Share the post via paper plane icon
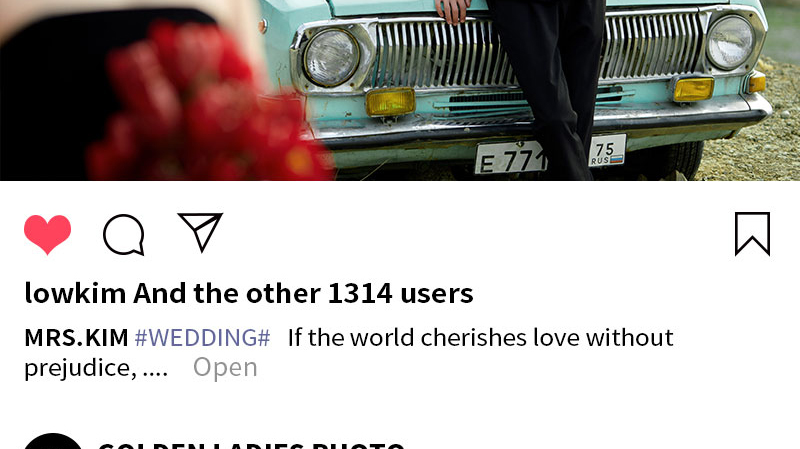The image size is (800, 449). tap(200, 232)
